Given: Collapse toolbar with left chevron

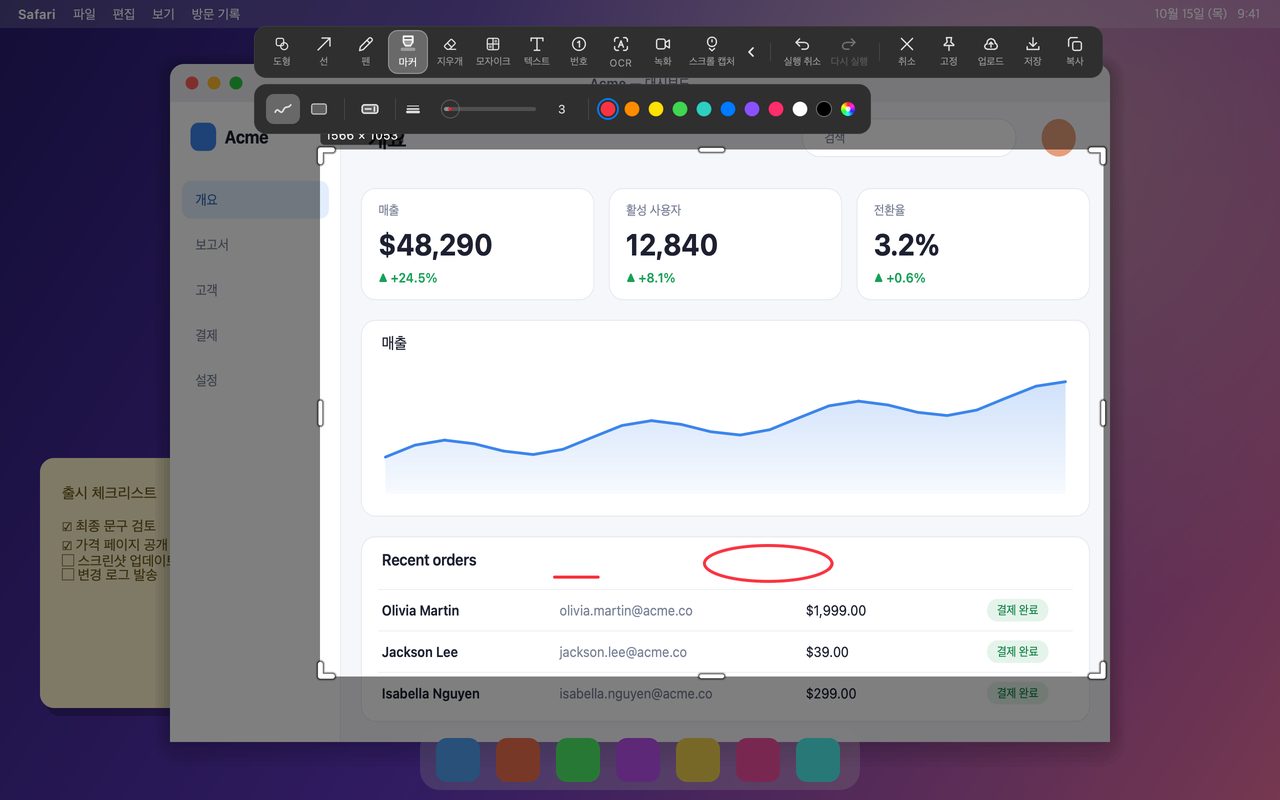Looking at the screenshot, I should 752,52.
